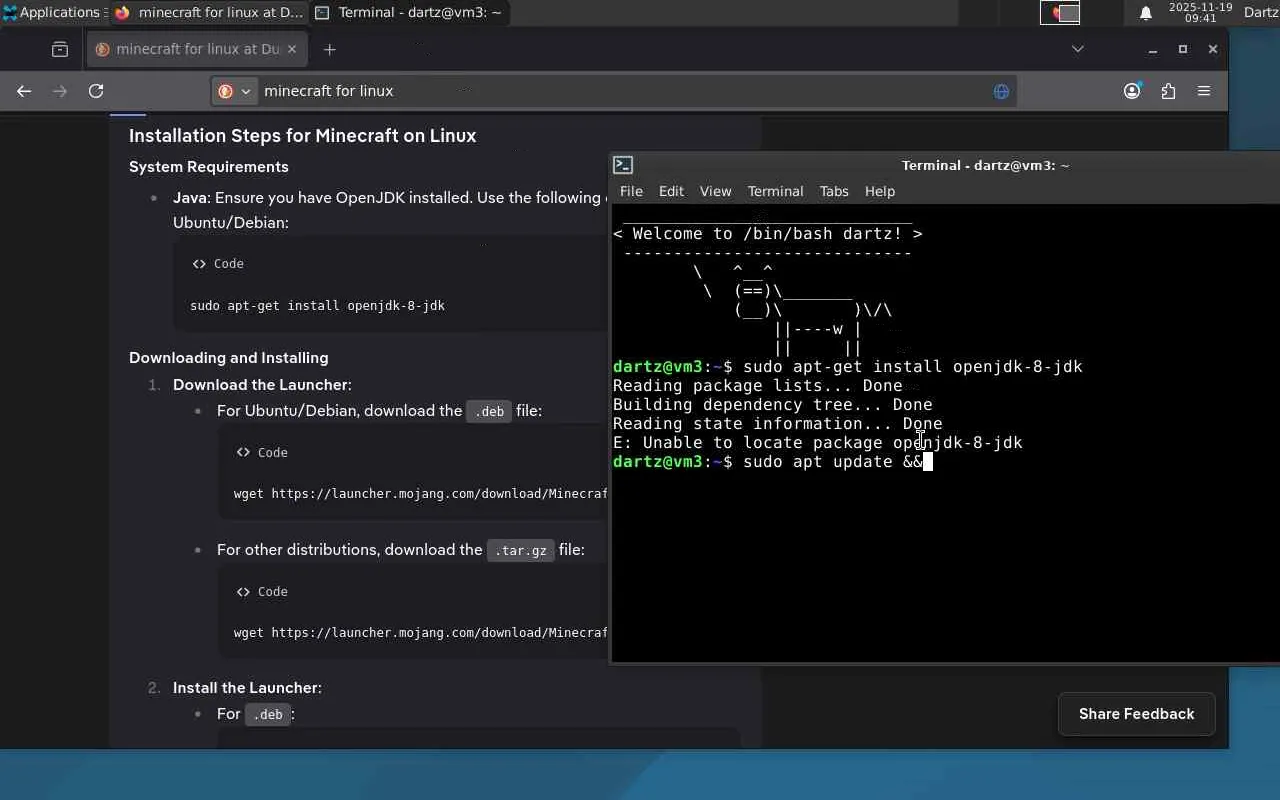Open the DuckDuckGo search engine dropdown
Viewport: 1280px width, 800px height.
coord(234,91)
